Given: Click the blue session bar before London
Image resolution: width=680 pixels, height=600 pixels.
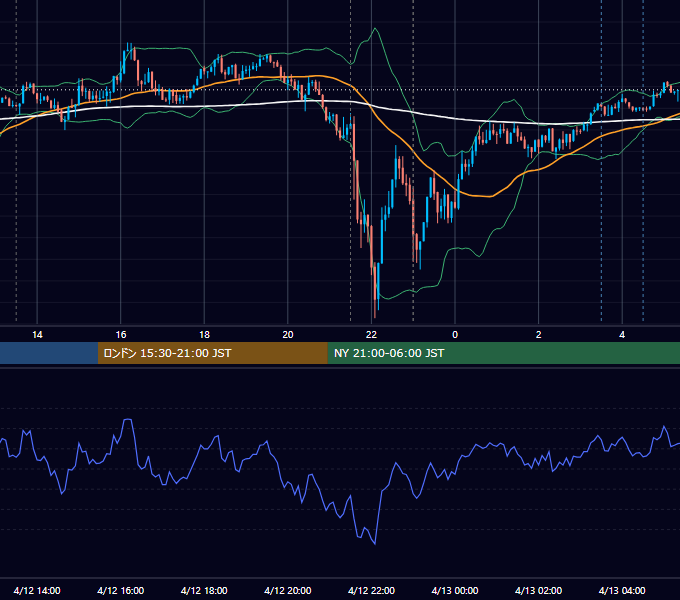Looking at the screenshot, I should pyautogui.click(x=49, y=353).
